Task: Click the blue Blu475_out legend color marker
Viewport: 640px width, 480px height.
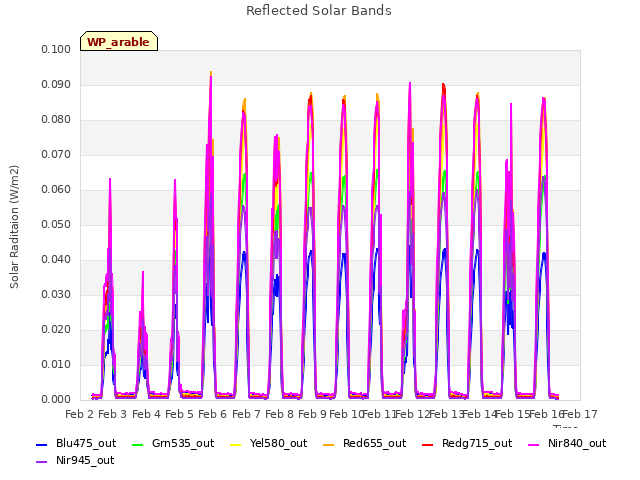Action: [42, 444]
